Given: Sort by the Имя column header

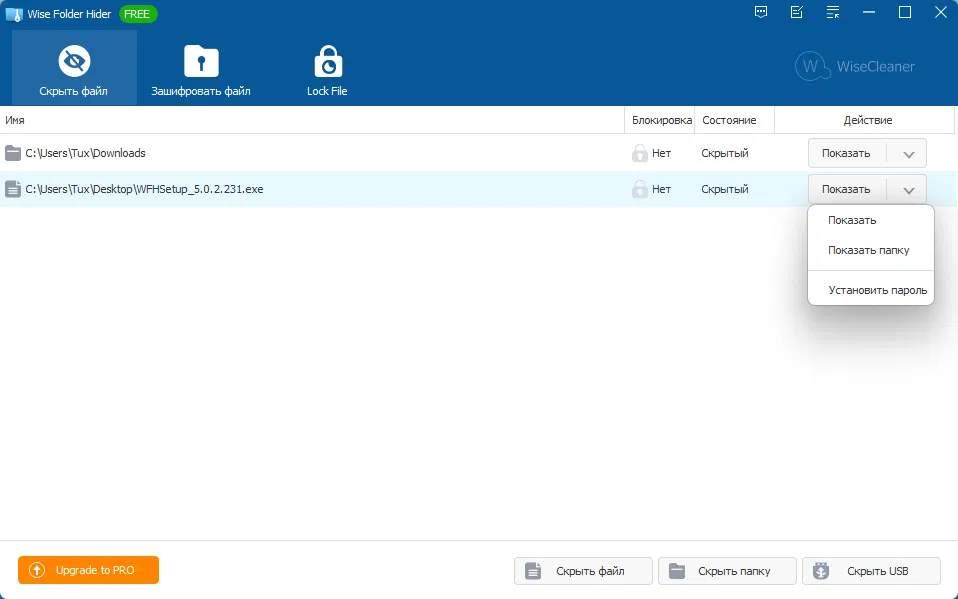Looking at the screenshot, I should click(x=312, y=120).
